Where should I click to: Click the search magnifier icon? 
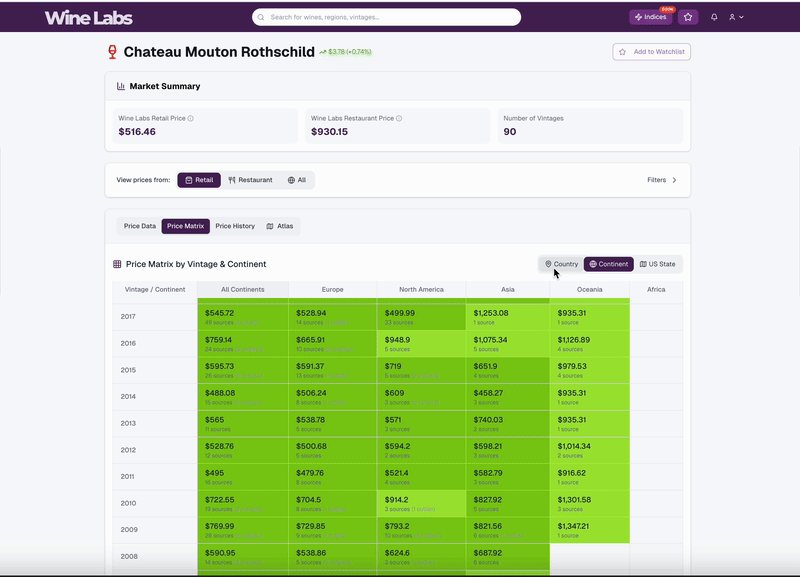261,17
